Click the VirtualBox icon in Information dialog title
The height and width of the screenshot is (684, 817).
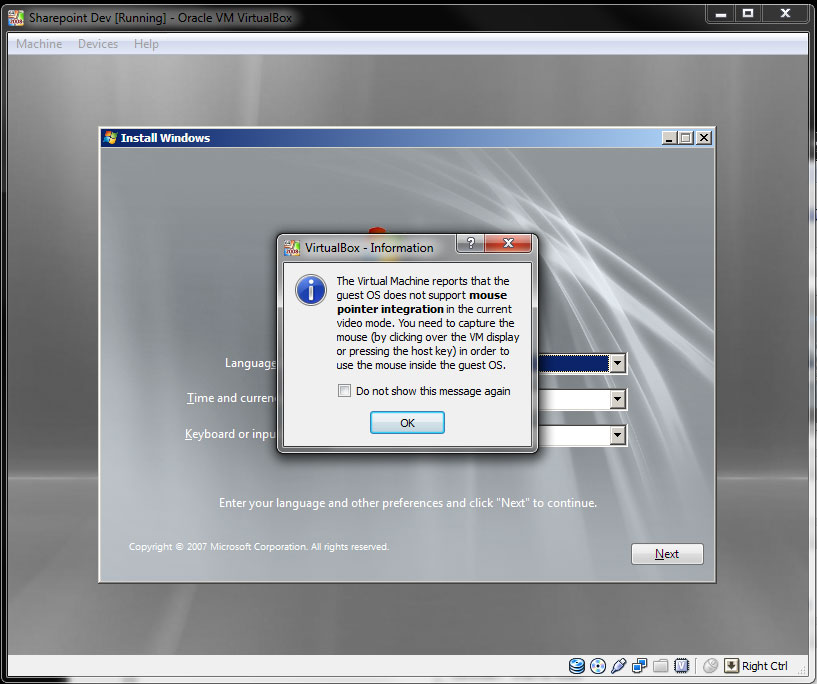(292, 248)
